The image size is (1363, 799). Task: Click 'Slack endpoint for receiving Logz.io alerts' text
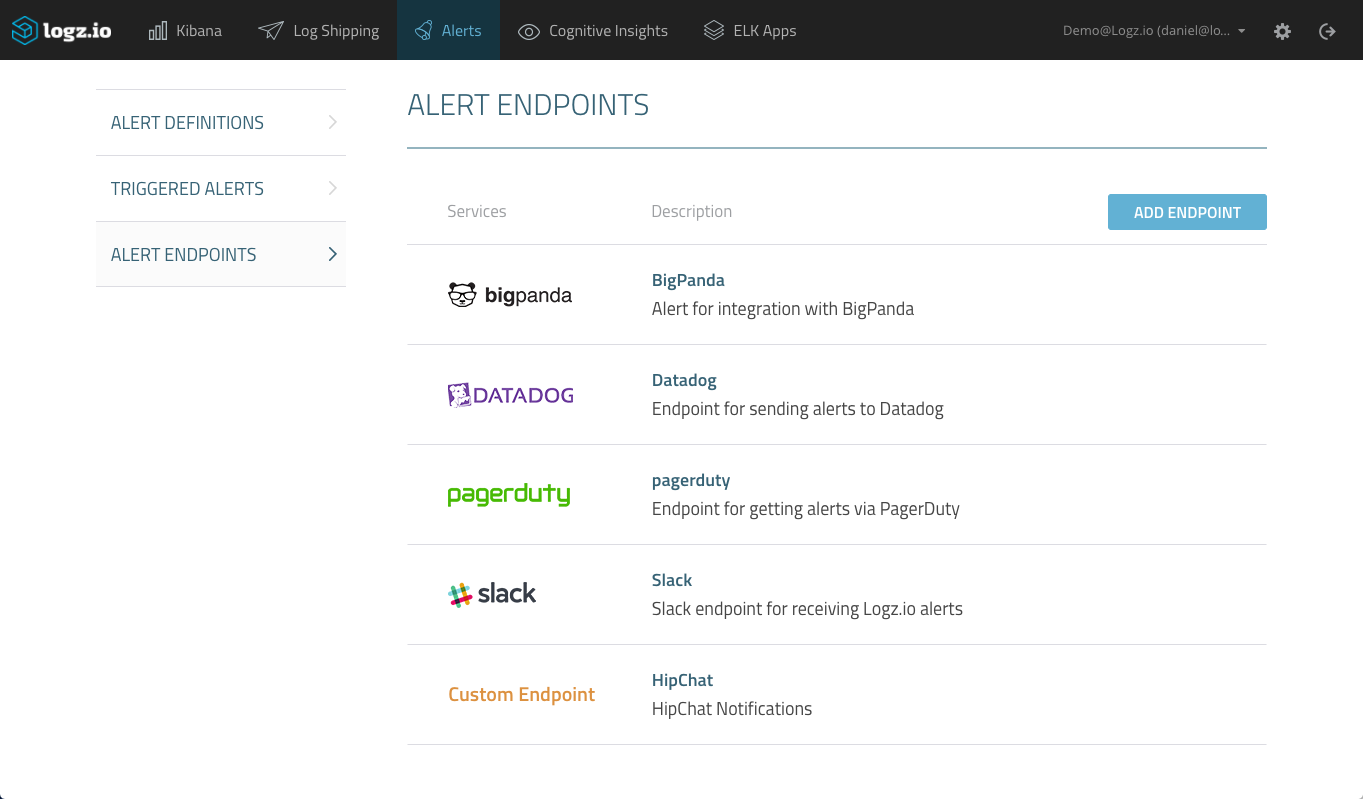(x=807, y=609)
